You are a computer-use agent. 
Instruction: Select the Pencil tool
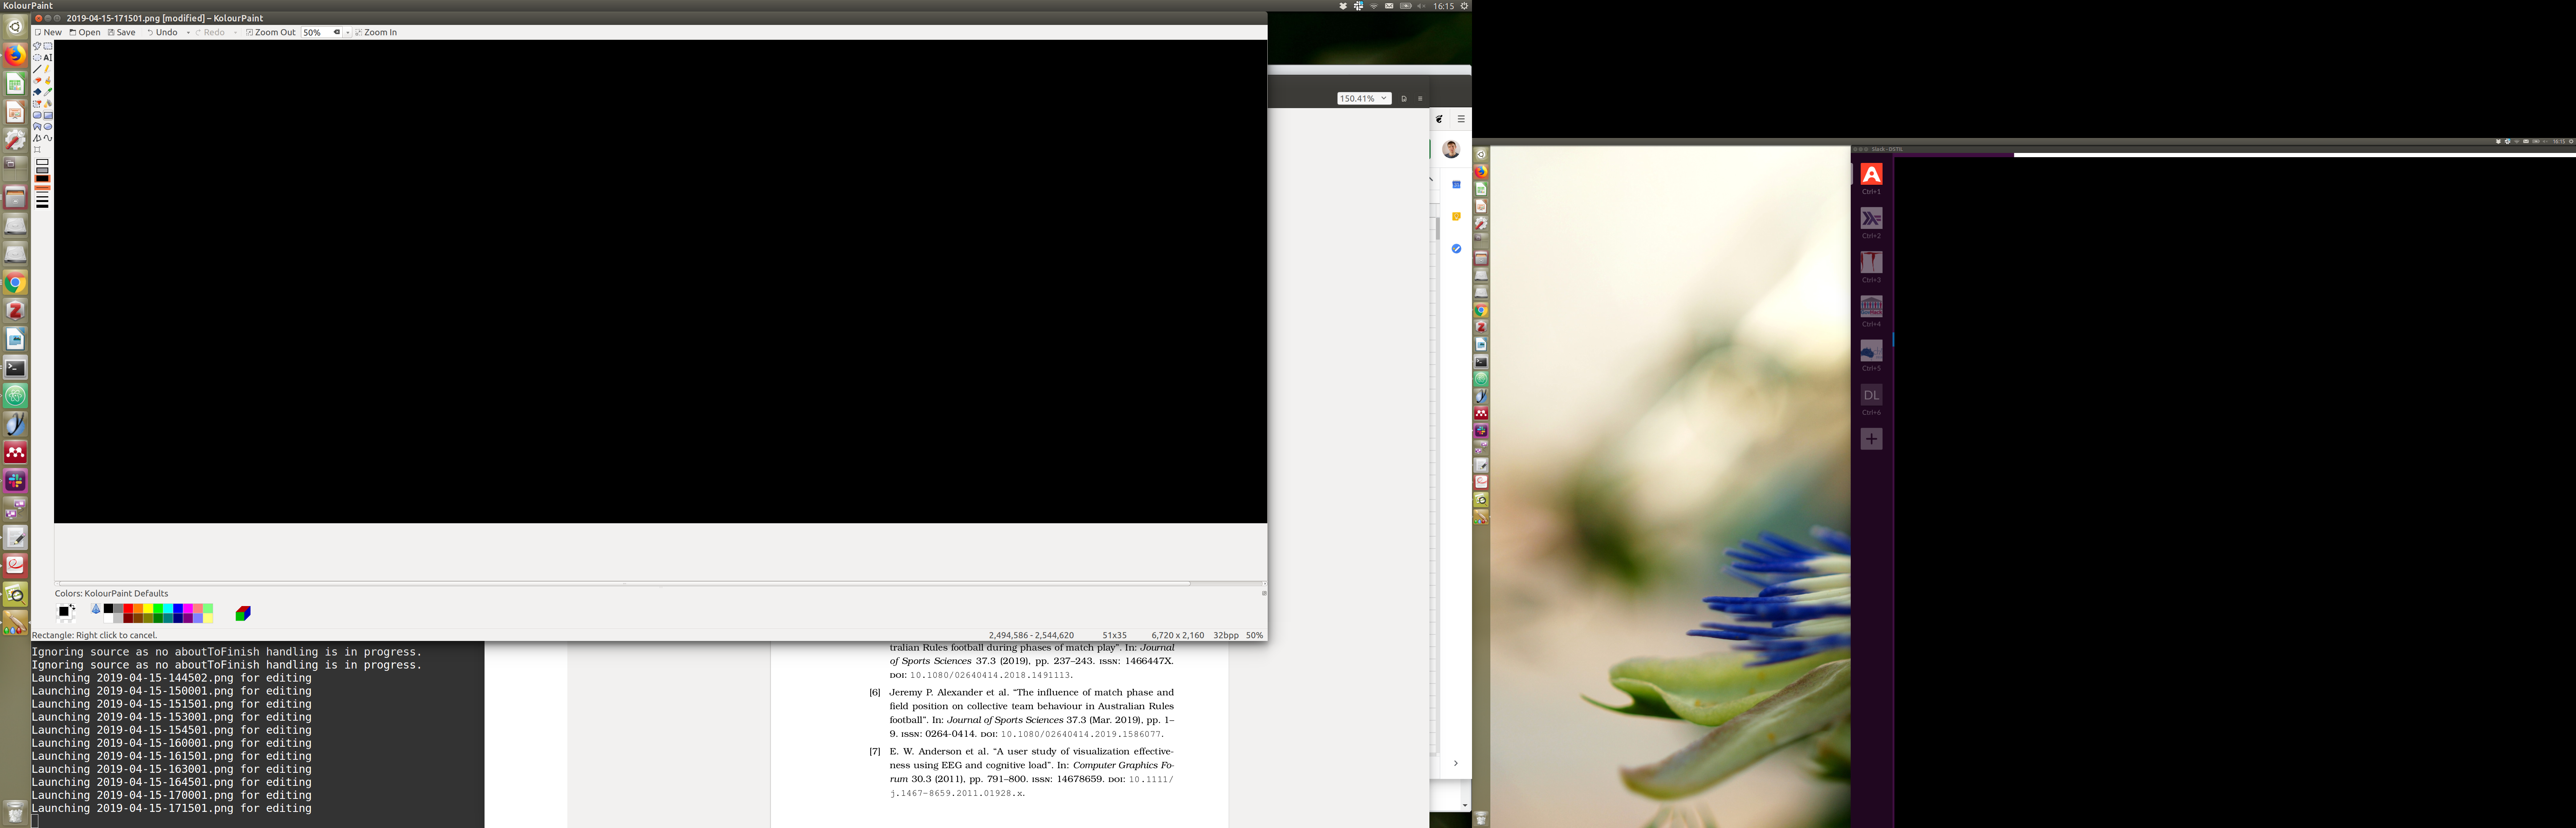(x=48, y=69)
